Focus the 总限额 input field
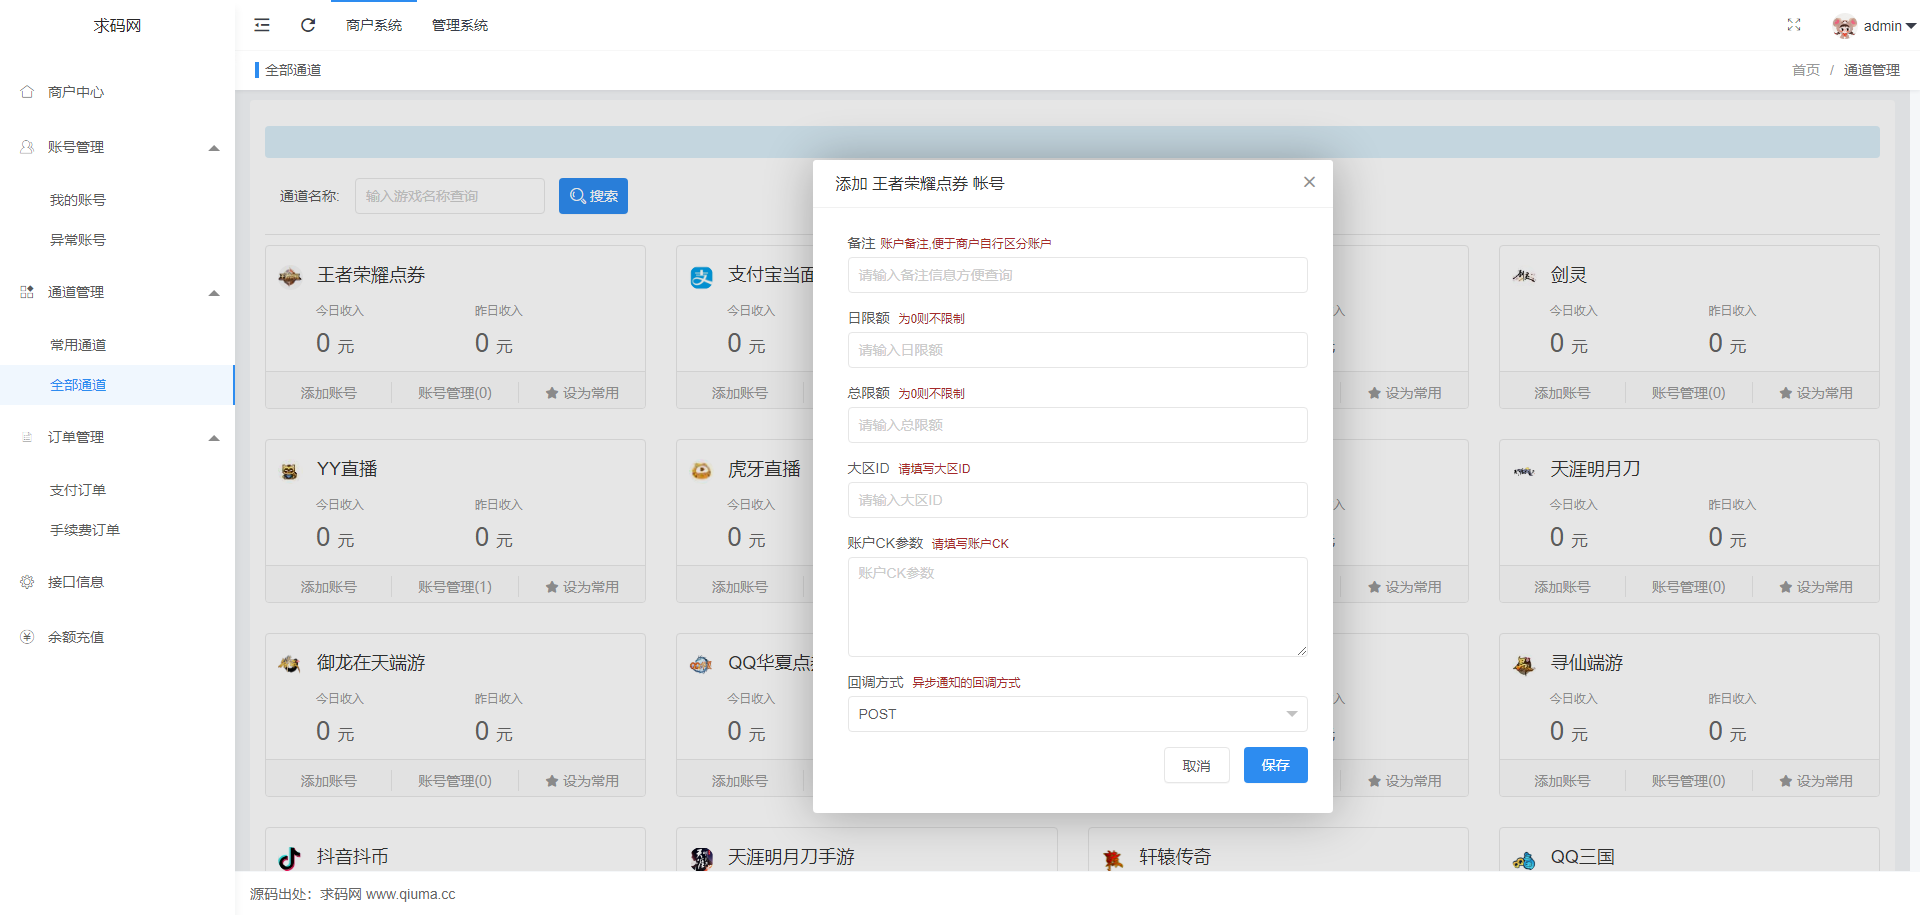This screenshot has height=915, width=1920. pos(1077,425)
